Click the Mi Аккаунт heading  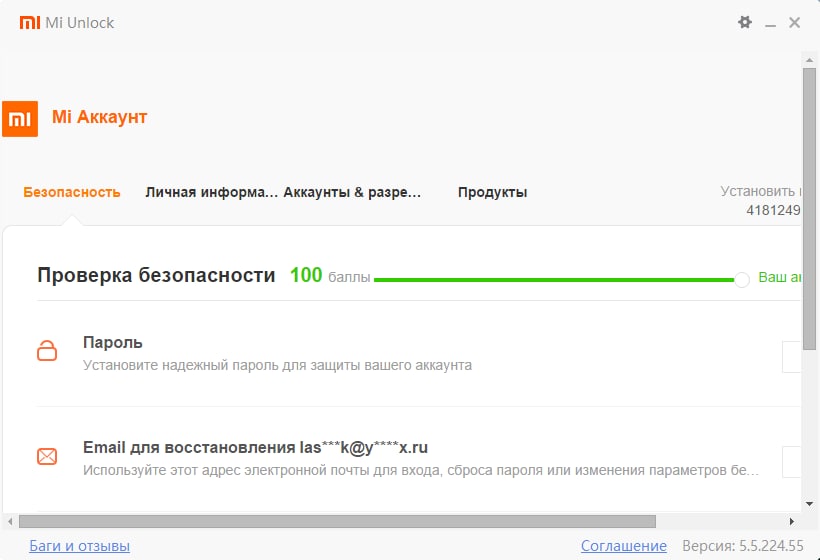99,117
